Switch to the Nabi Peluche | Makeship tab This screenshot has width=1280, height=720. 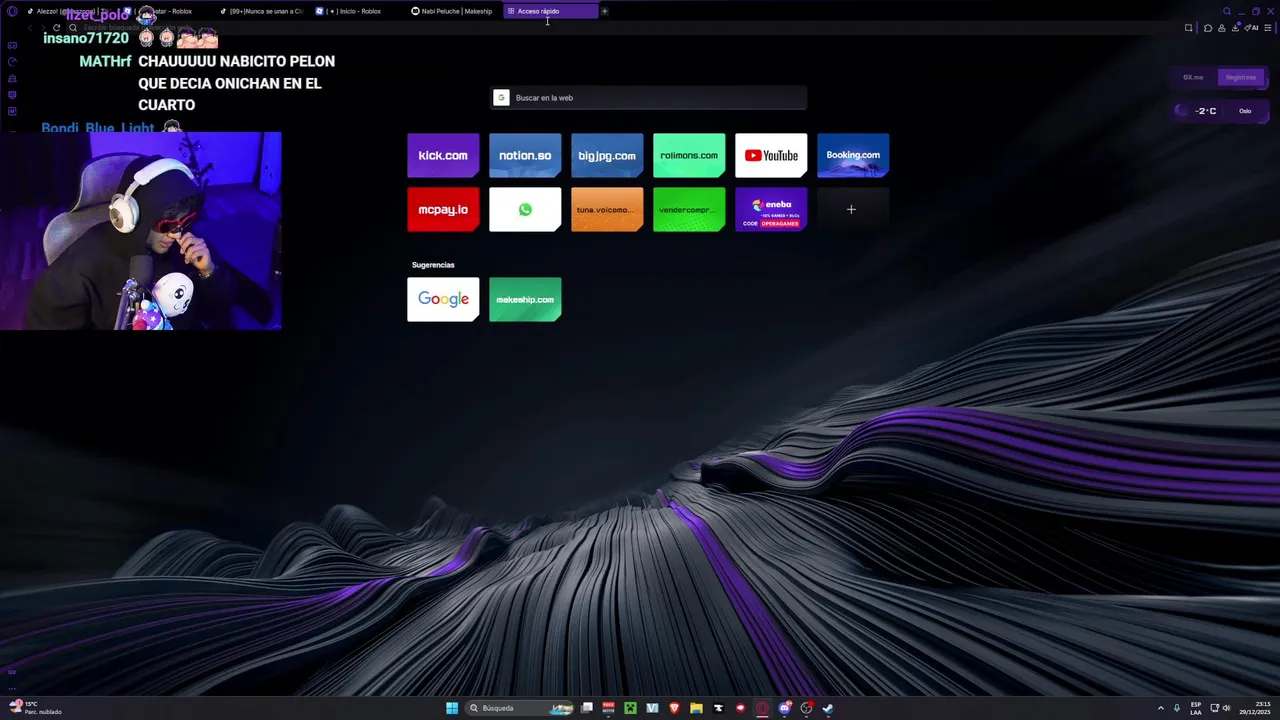tap(453, 11)
